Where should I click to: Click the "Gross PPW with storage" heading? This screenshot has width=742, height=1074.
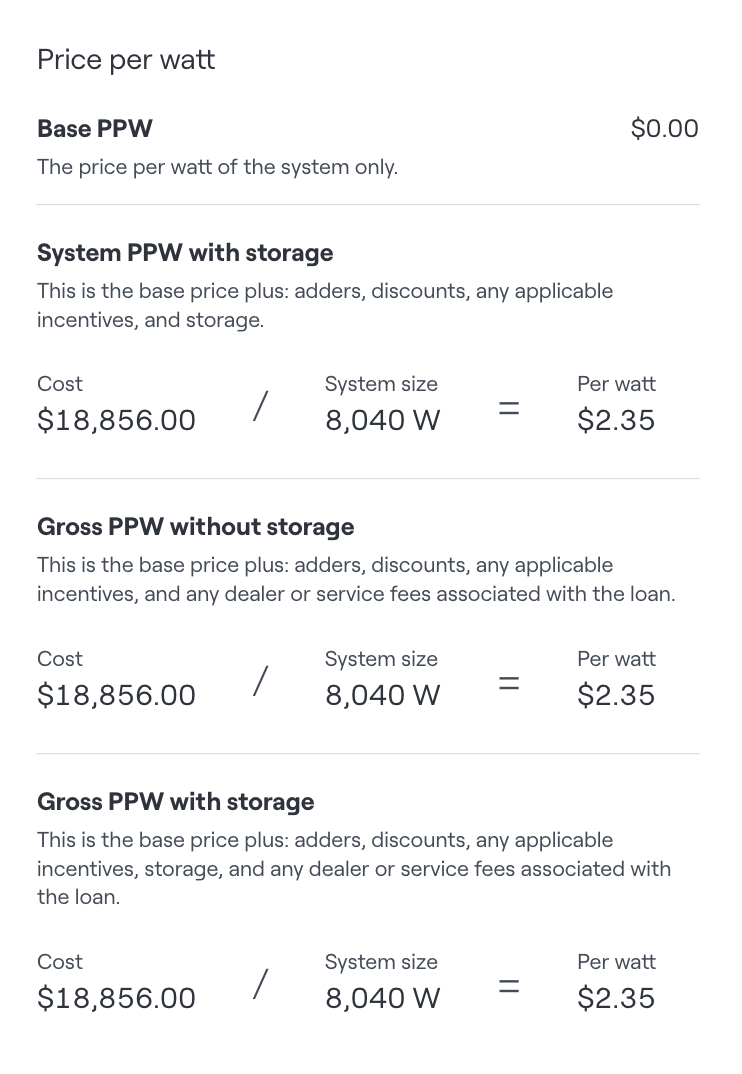coord(175,802)
